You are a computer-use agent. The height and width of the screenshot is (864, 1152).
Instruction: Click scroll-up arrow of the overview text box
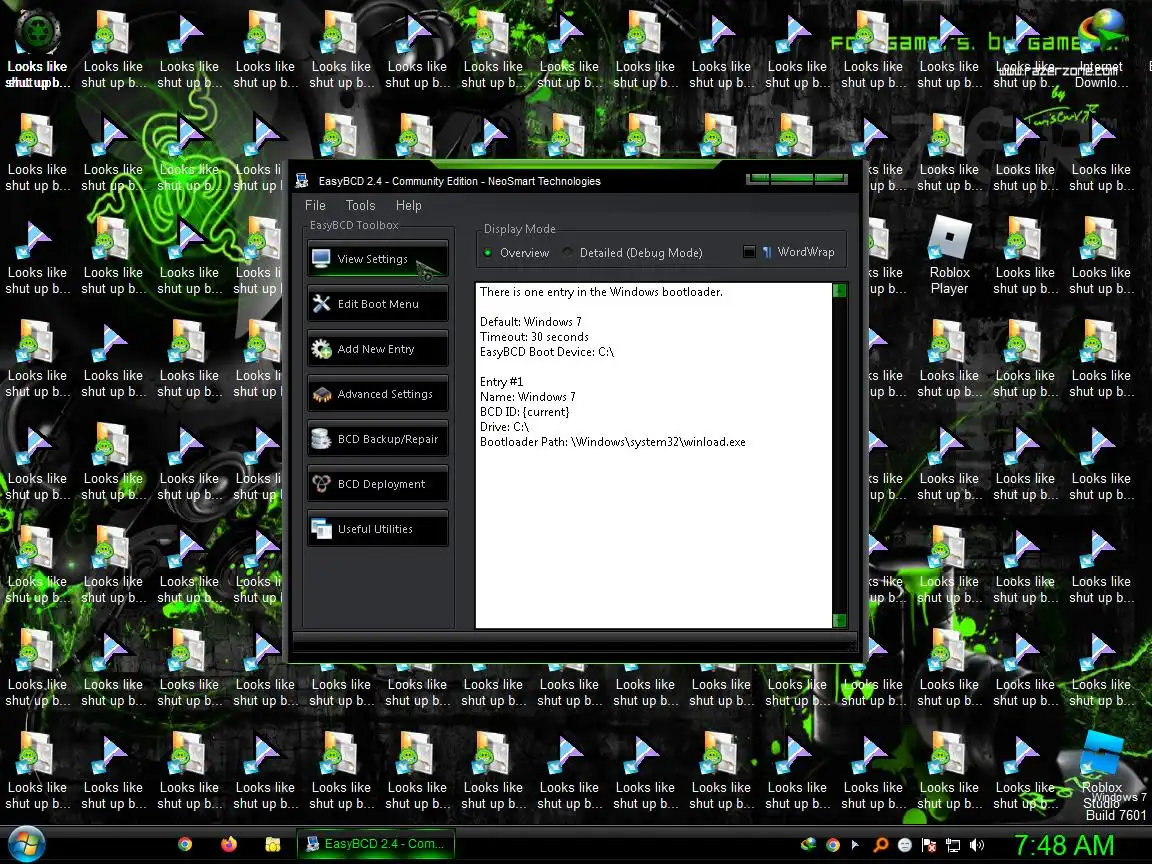840,290
